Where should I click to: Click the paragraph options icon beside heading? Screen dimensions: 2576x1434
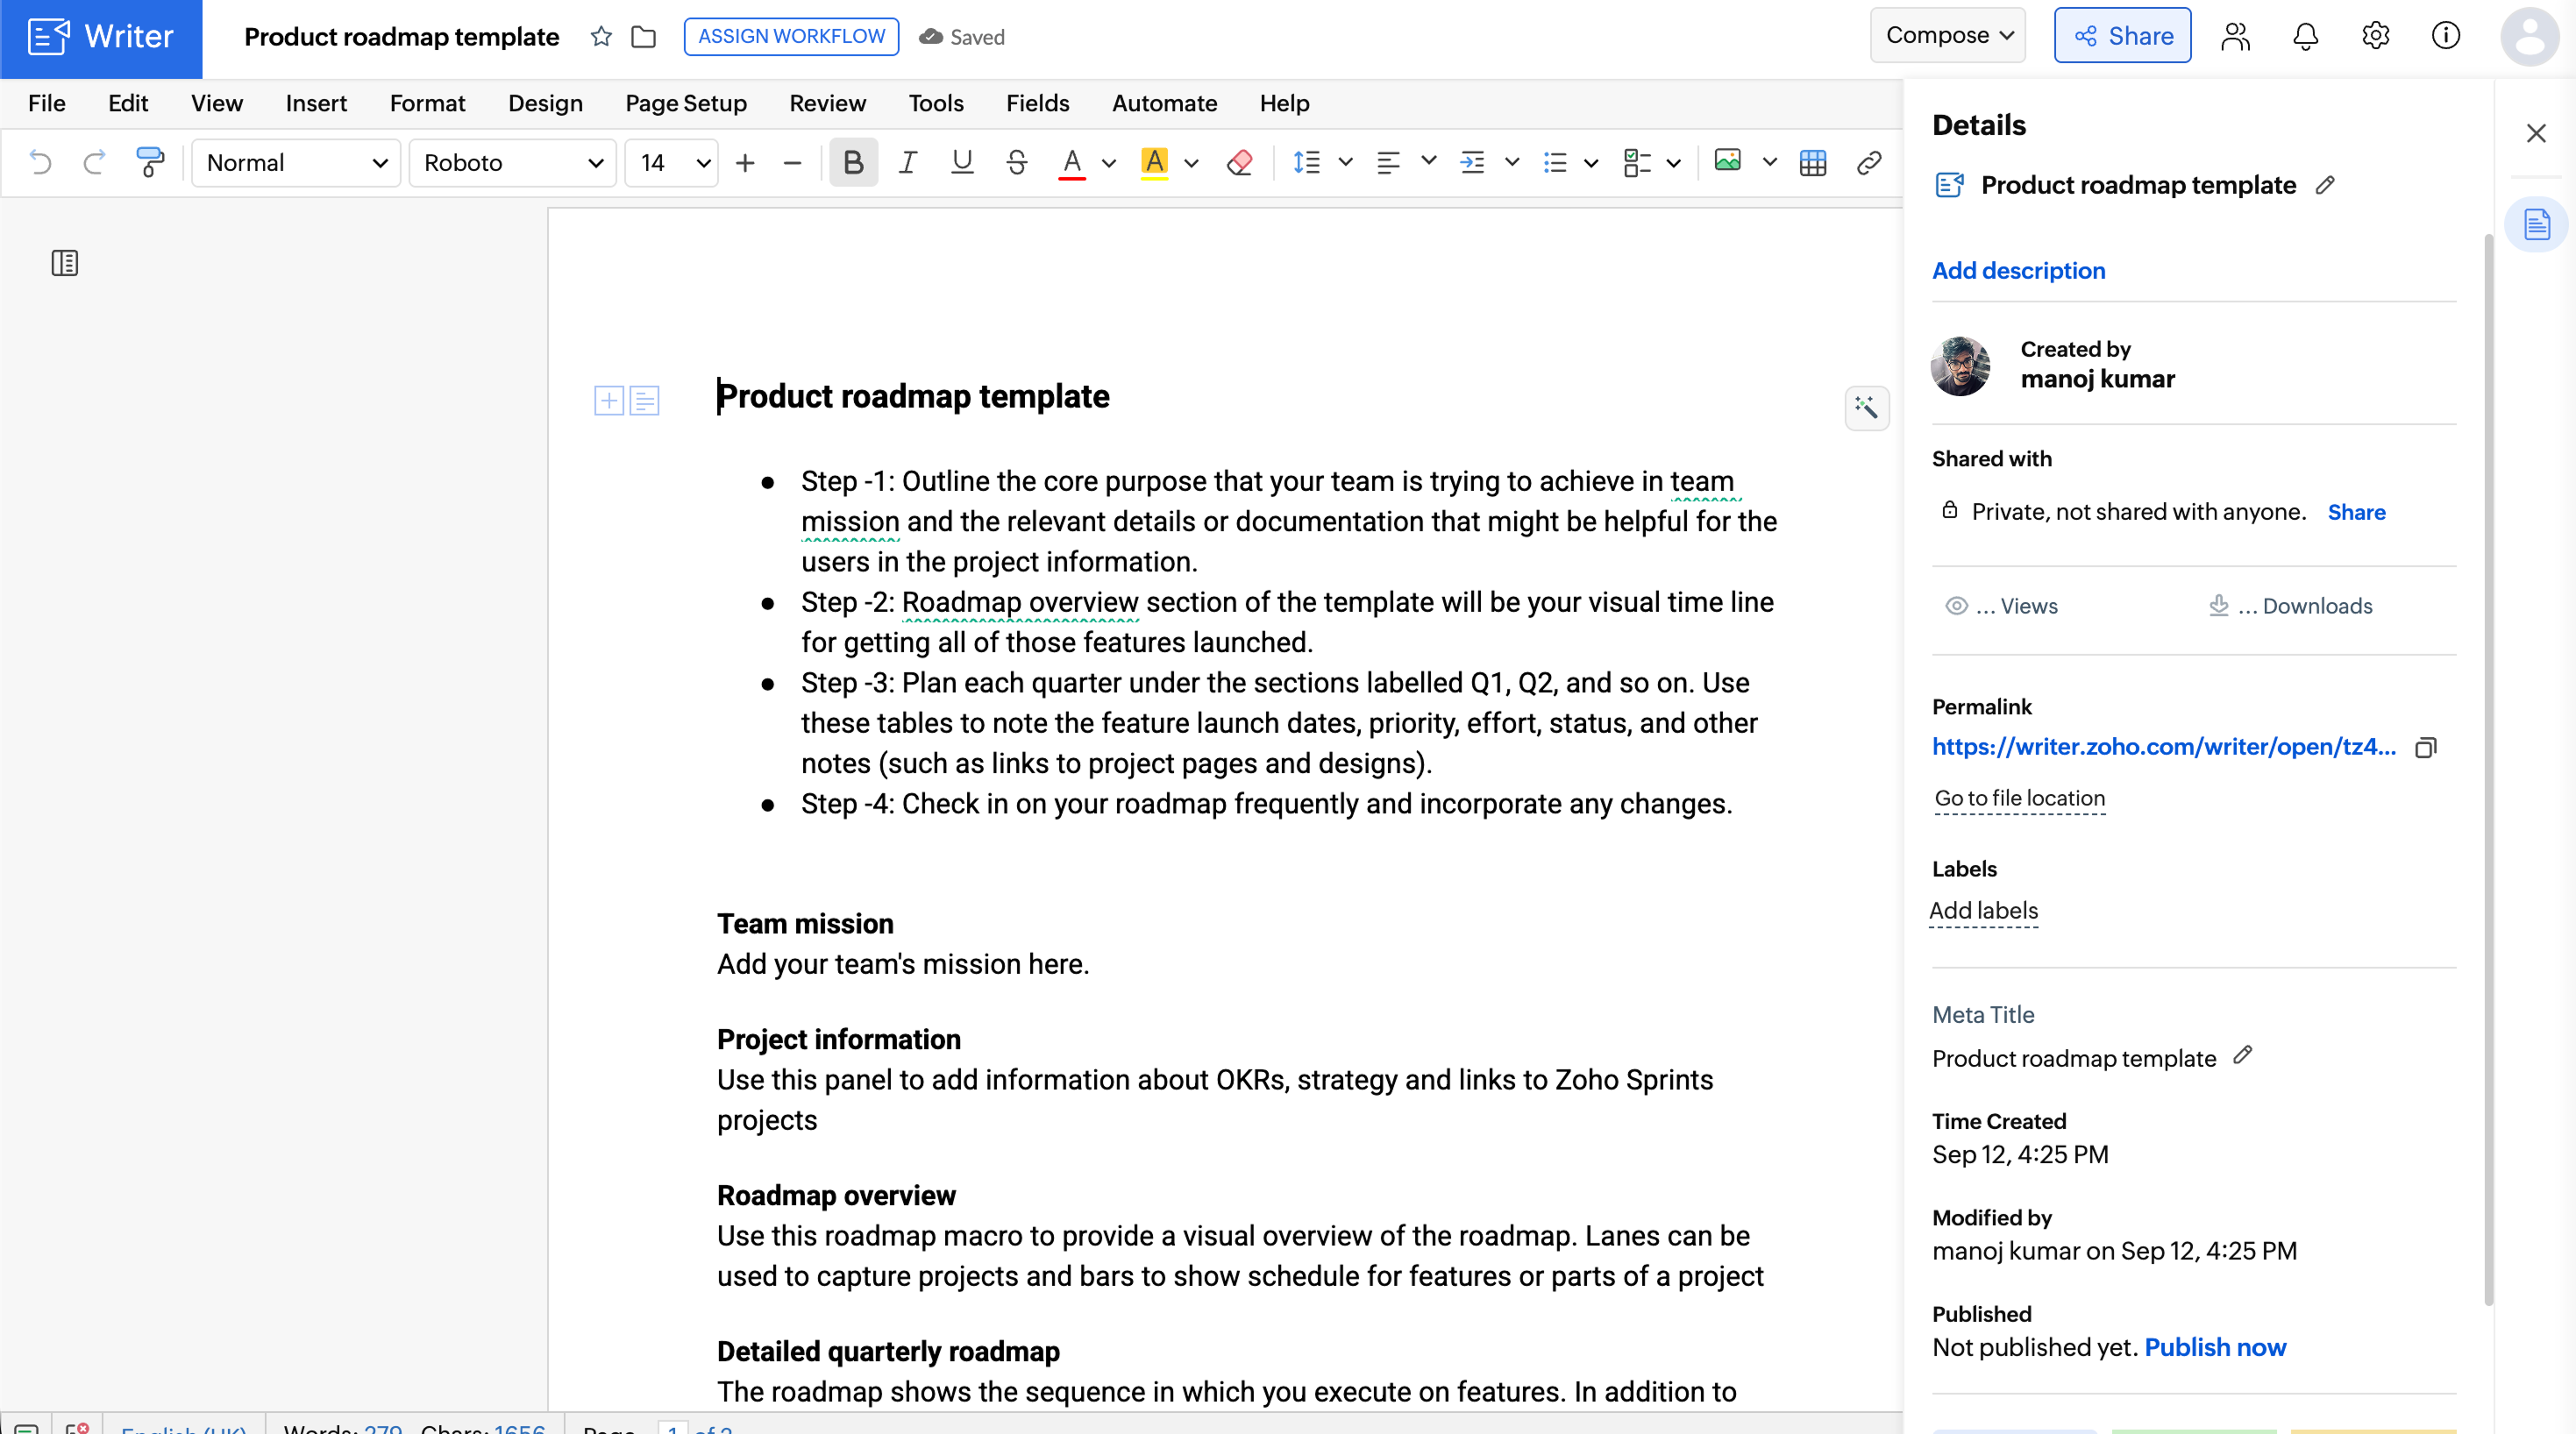click(x=645, y=401)
